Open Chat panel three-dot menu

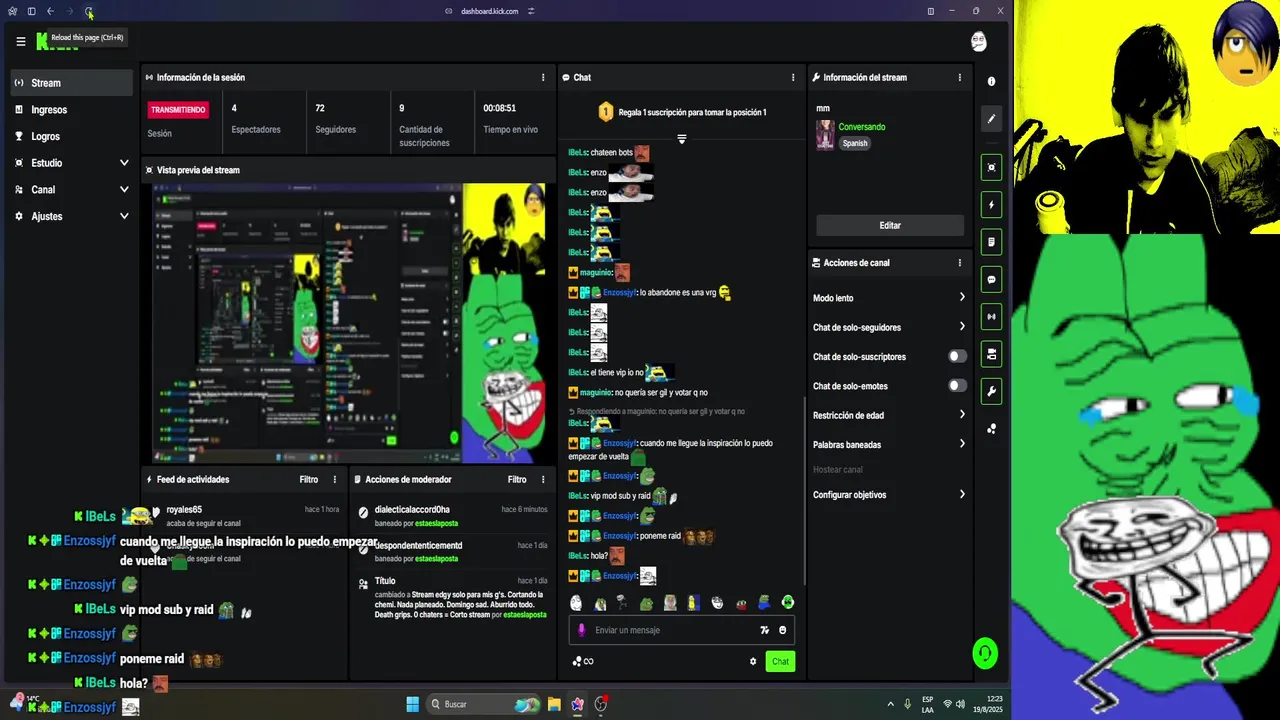click(x=793, y=77)
